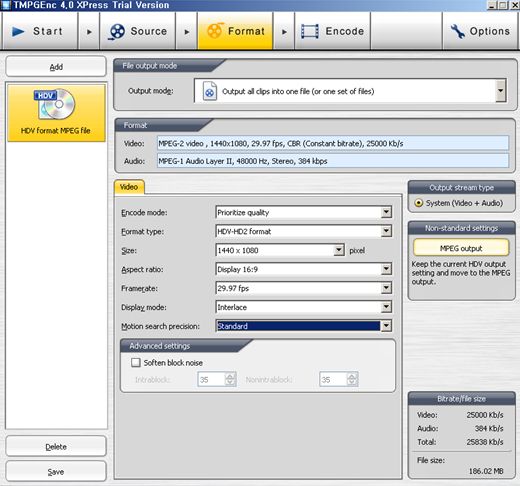The height and width of the screenshot is (486, 520).
Task: Expand the Aspect ratio dropdown
Action: (x=386, y=269)
